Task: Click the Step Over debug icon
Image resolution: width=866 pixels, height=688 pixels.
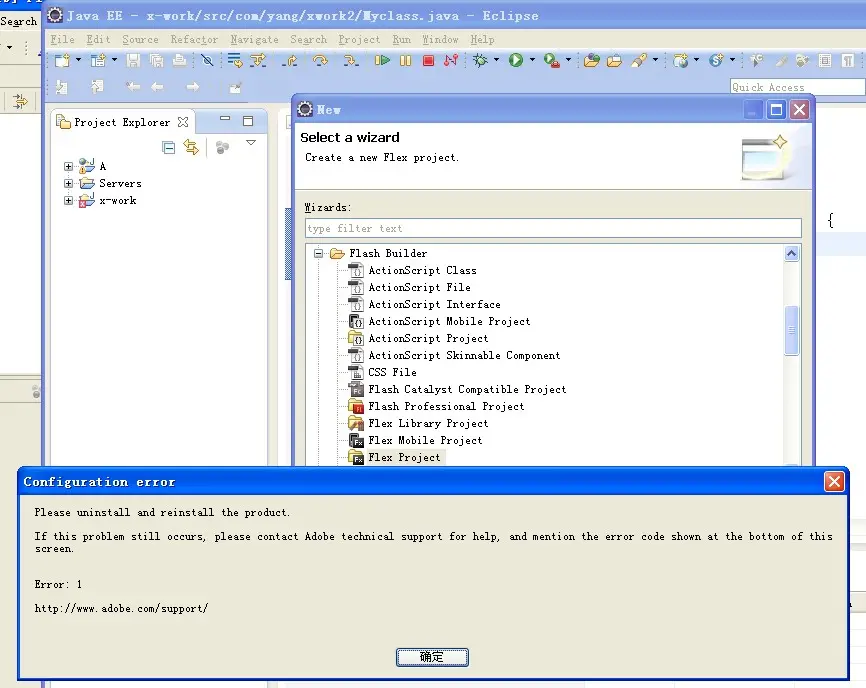Action: pyautogui.click(x=320, y=60)
